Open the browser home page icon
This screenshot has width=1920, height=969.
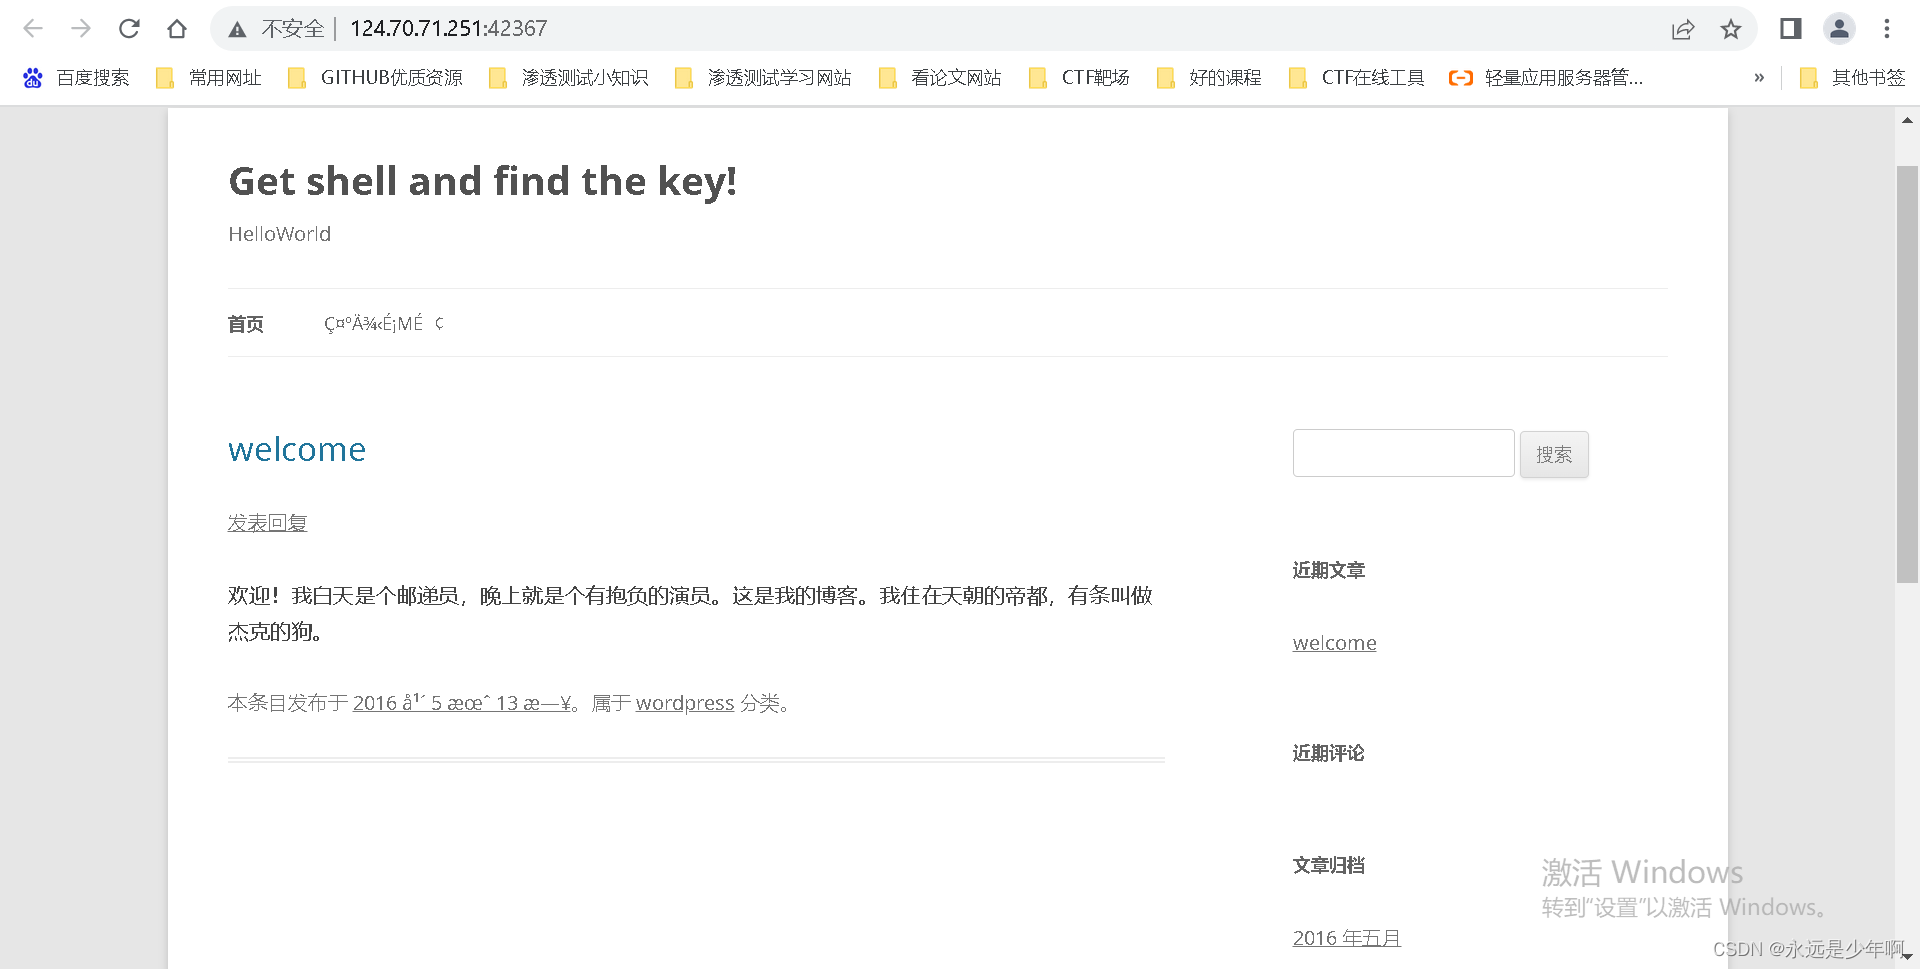pyautogui.click(x=177, y=28)
